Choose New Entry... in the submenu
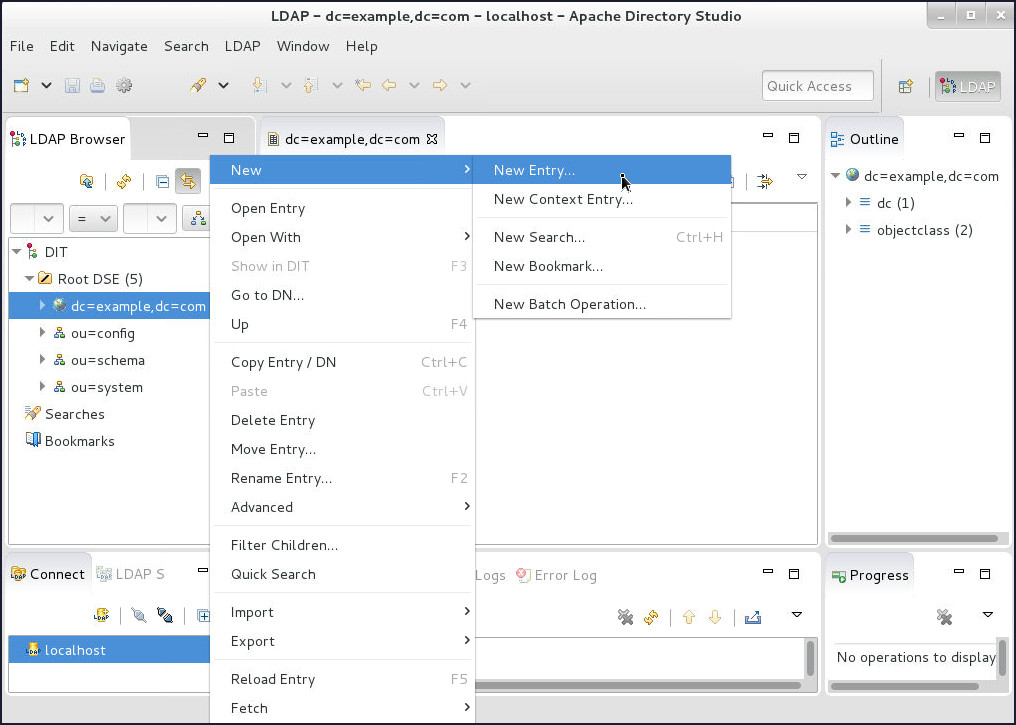1016x725 pixels. click(602, 170)
